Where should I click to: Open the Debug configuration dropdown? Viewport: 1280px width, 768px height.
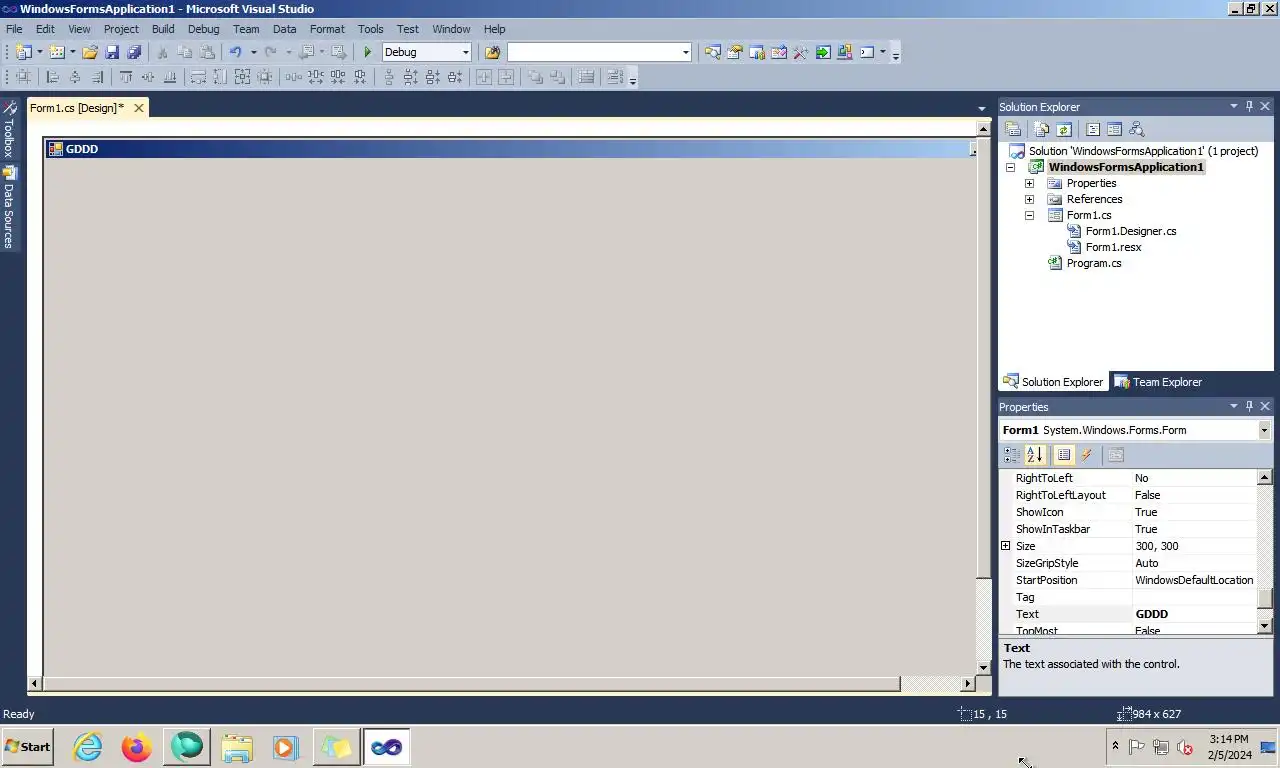click(465, 52)
